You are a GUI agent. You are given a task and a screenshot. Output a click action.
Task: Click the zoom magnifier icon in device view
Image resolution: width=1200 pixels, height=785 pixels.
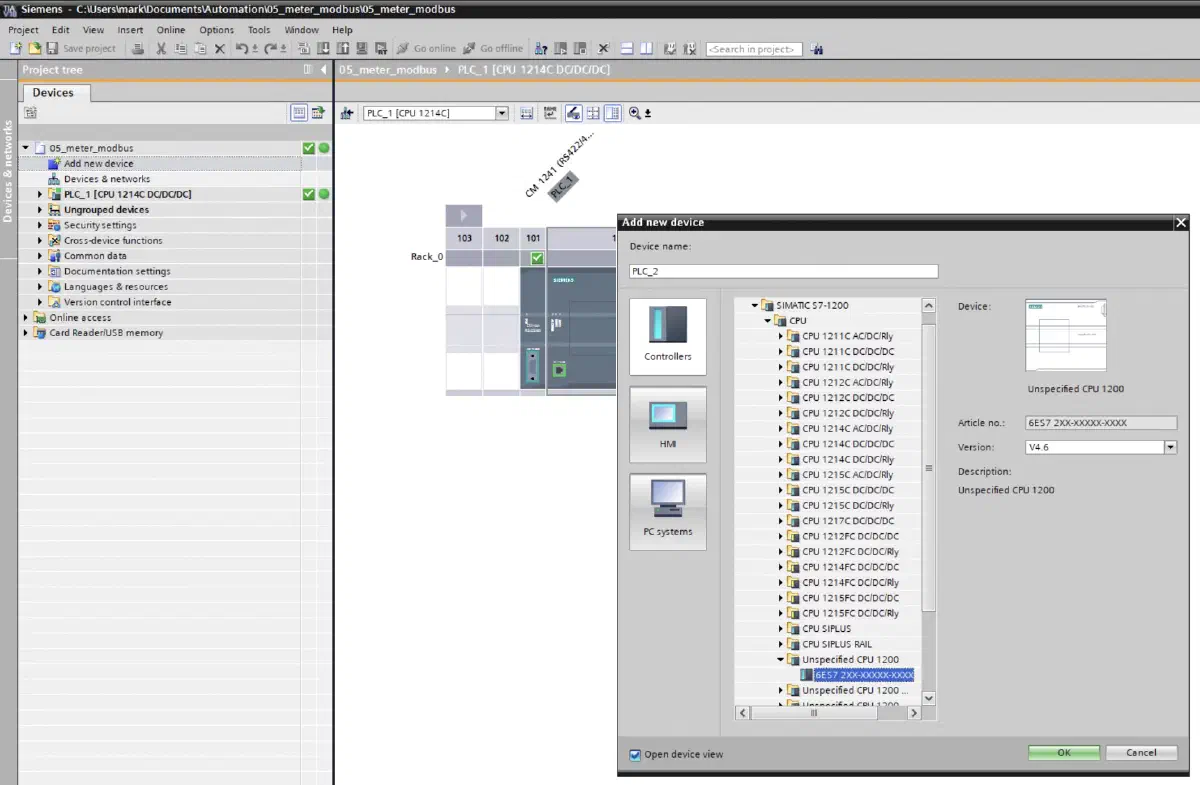(635, 113)
